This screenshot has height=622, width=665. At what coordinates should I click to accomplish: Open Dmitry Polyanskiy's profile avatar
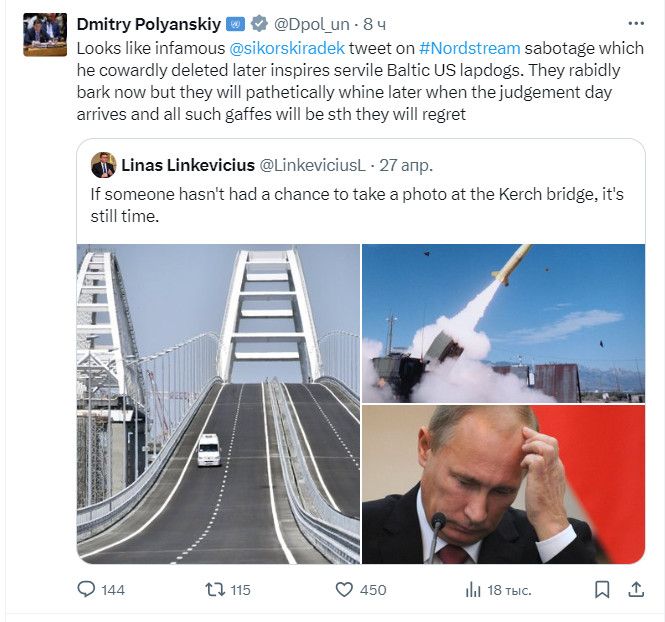tap(45, 35)
